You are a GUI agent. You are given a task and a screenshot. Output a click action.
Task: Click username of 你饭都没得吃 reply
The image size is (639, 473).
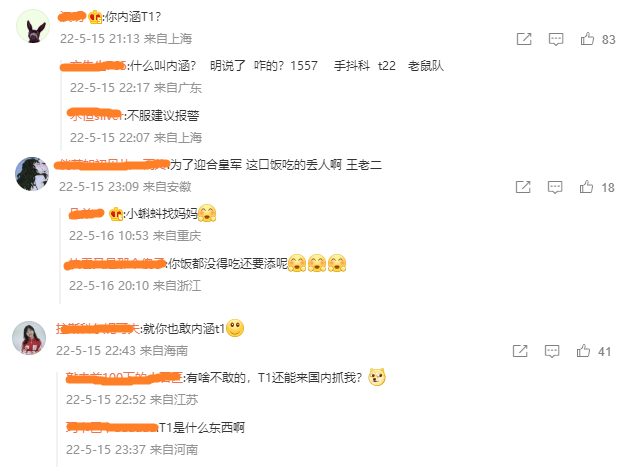[x=115, y=264]
